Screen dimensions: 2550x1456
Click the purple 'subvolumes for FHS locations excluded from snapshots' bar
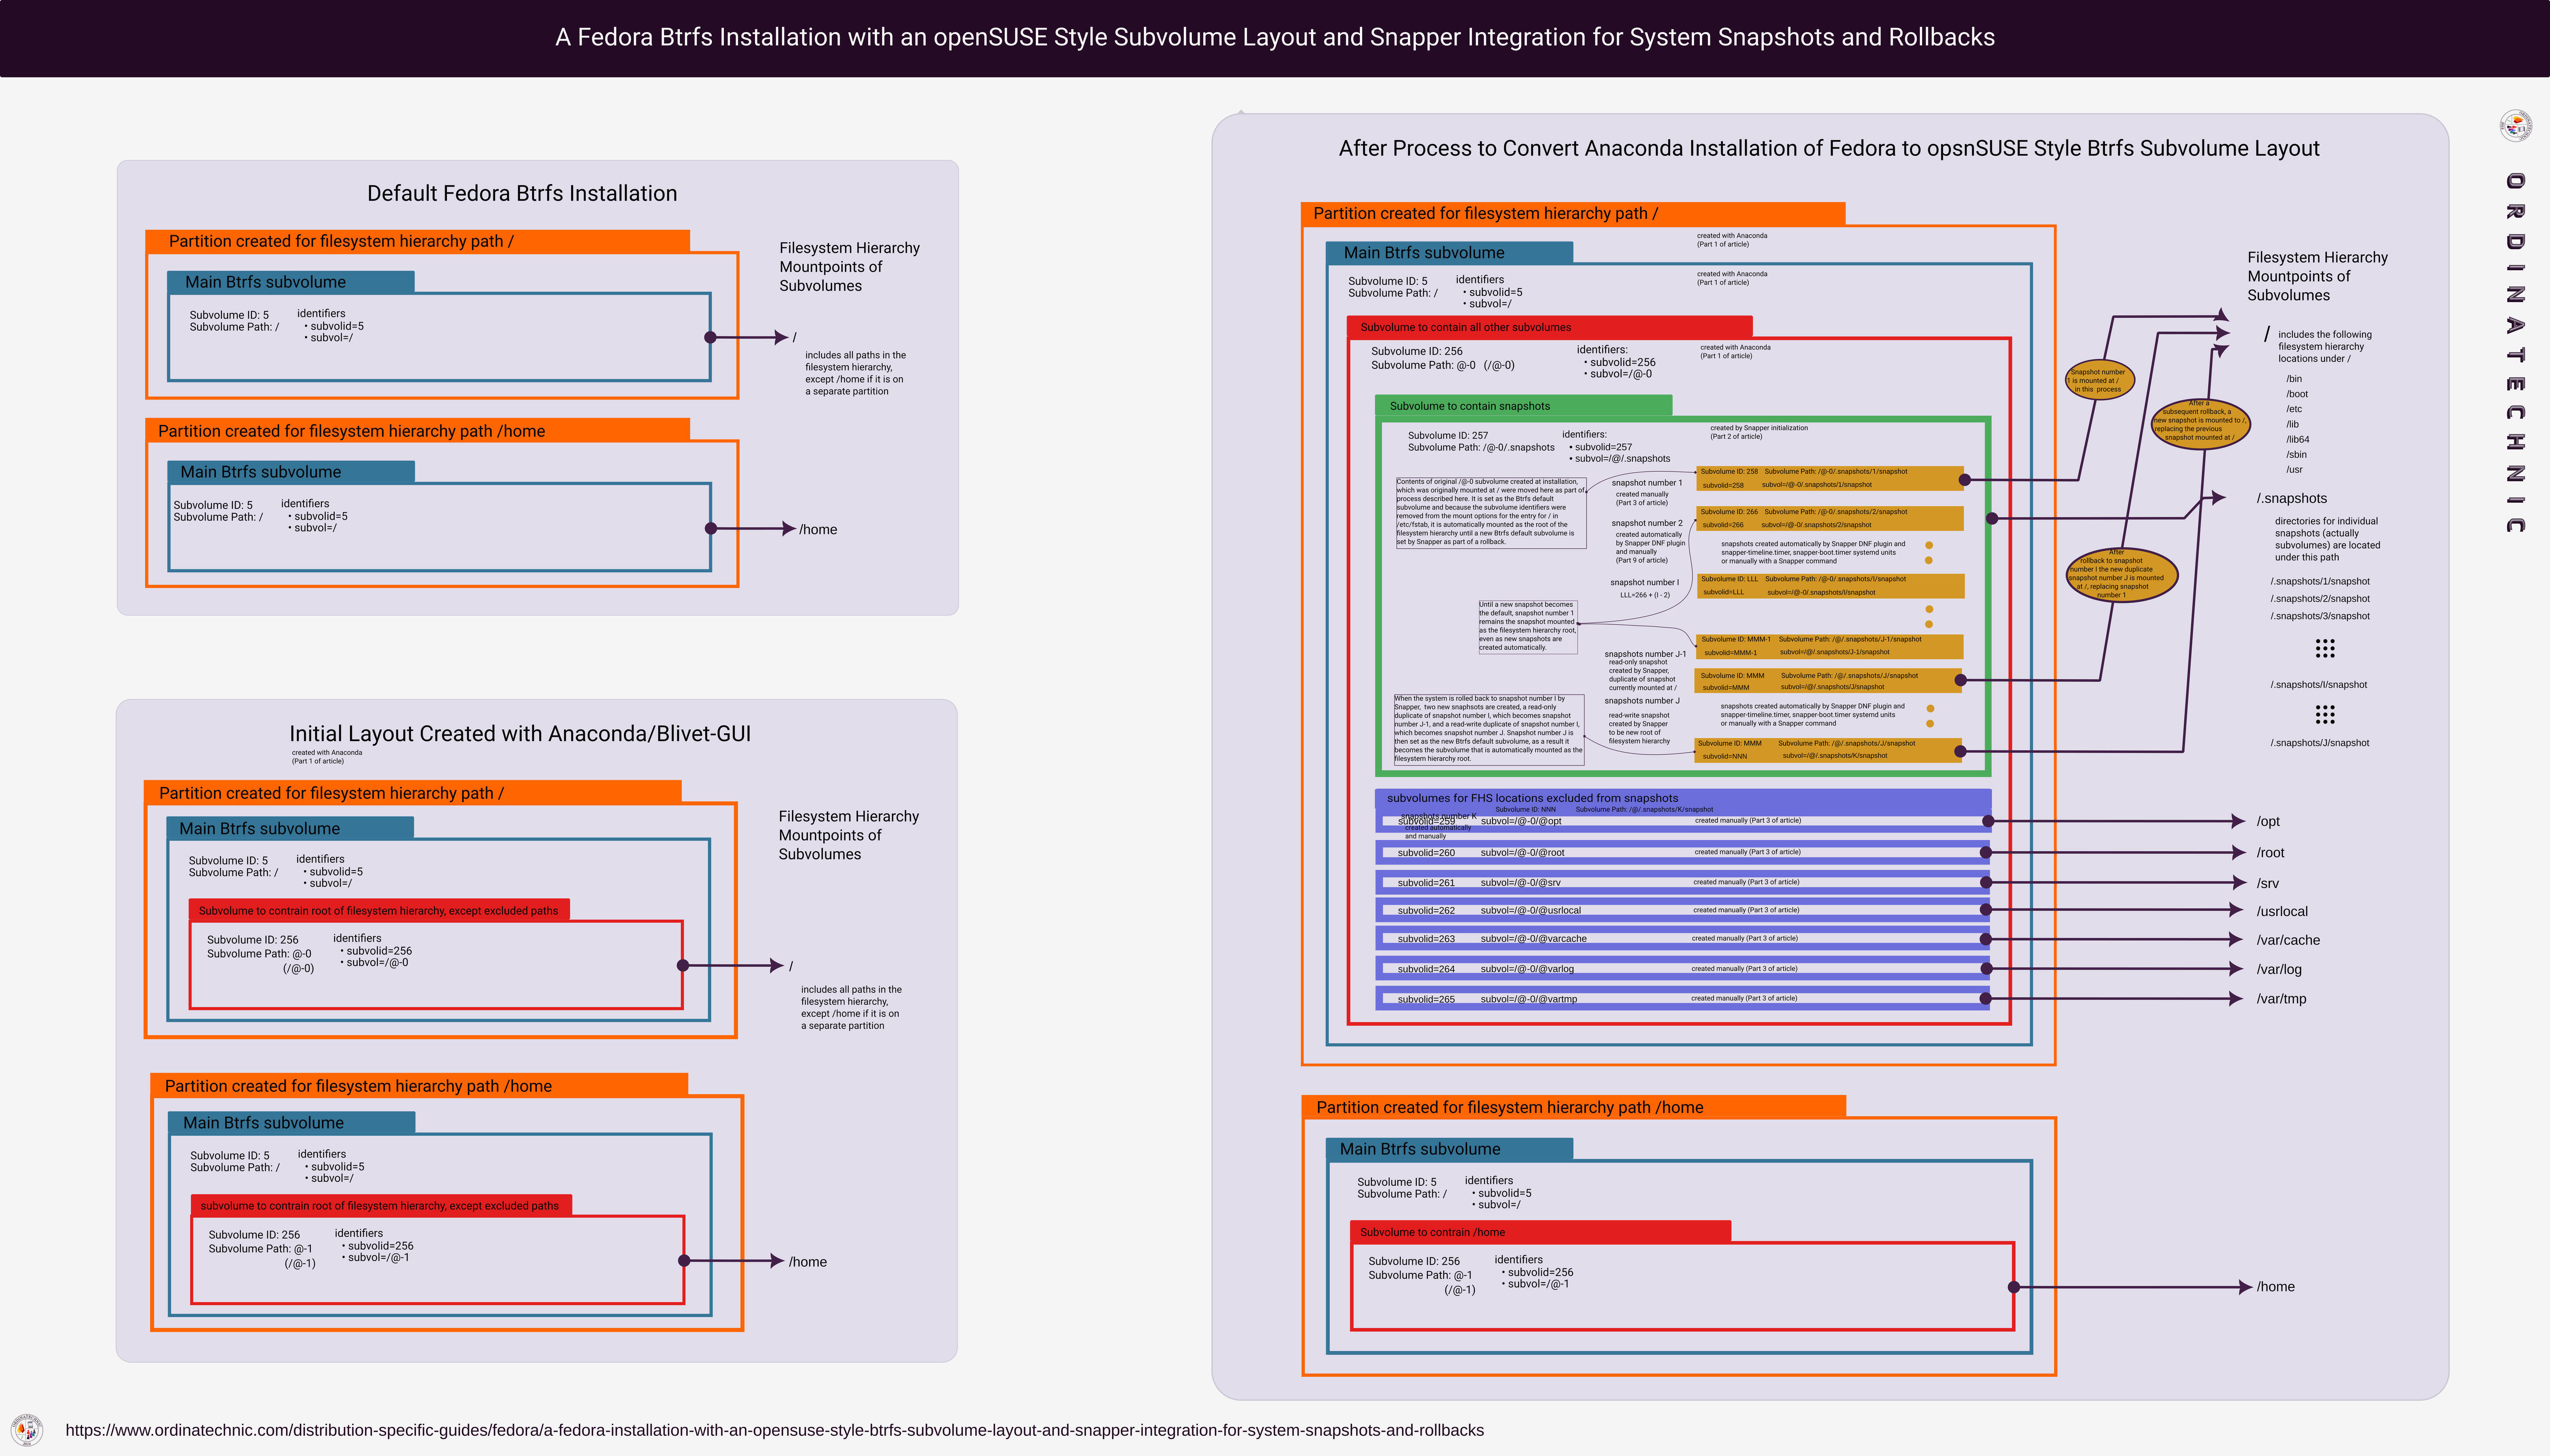[1683, 798]
